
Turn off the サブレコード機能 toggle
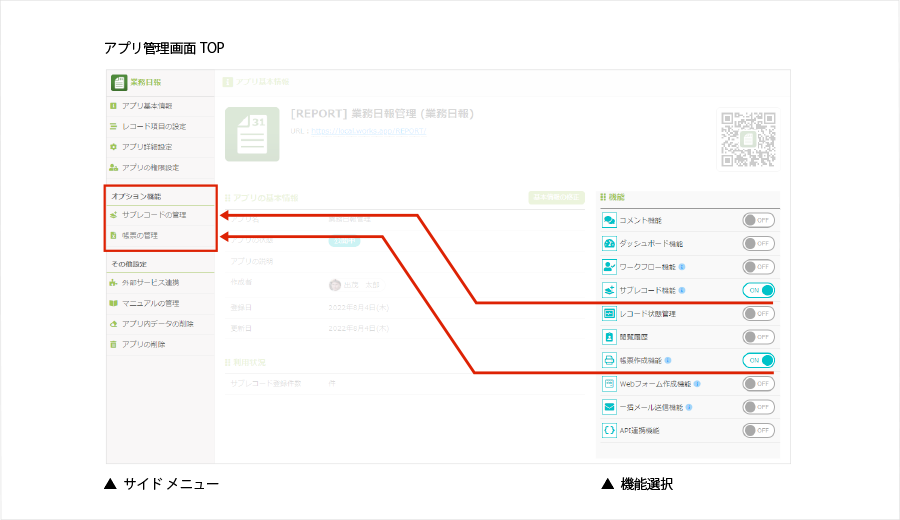[758, 290]
